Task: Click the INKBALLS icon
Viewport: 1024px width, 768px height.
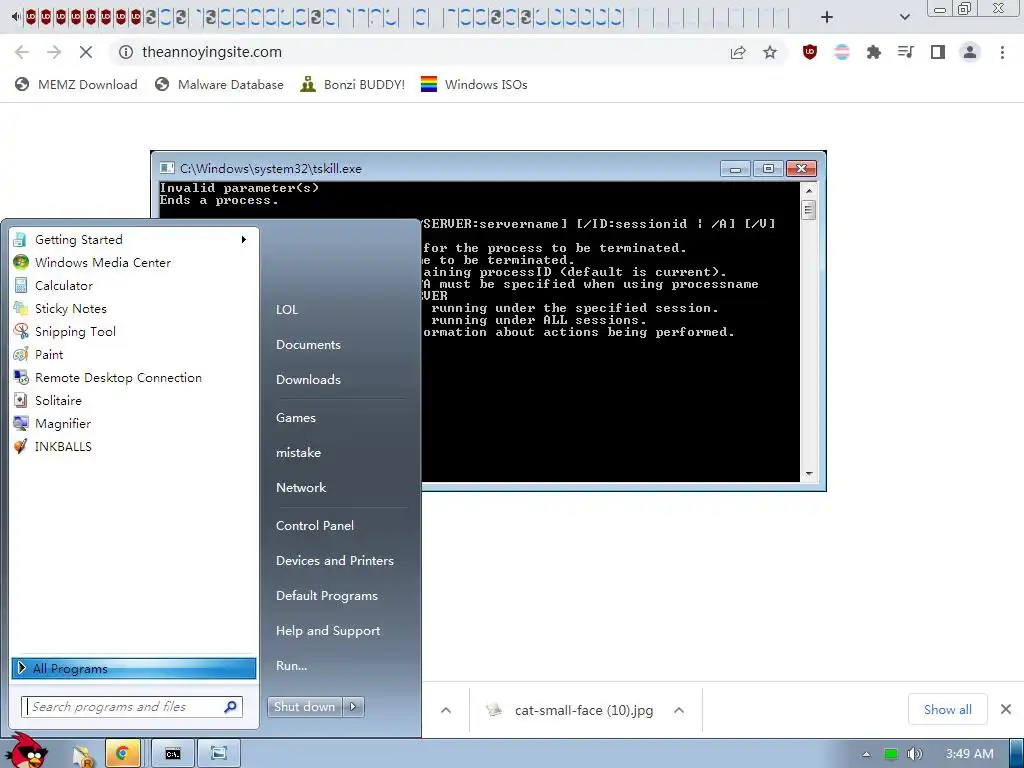Action: [x=21, y=447]
